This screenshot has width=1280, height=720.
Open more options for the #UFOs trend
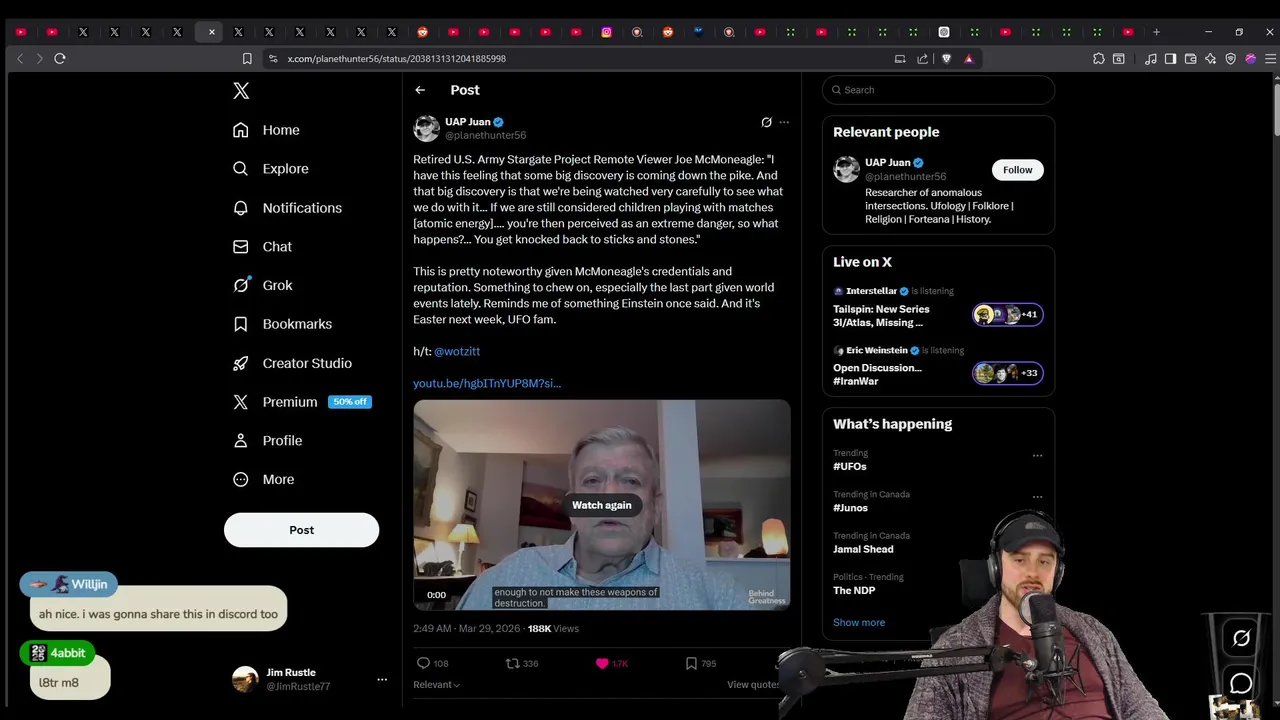tap(1037, 455)
